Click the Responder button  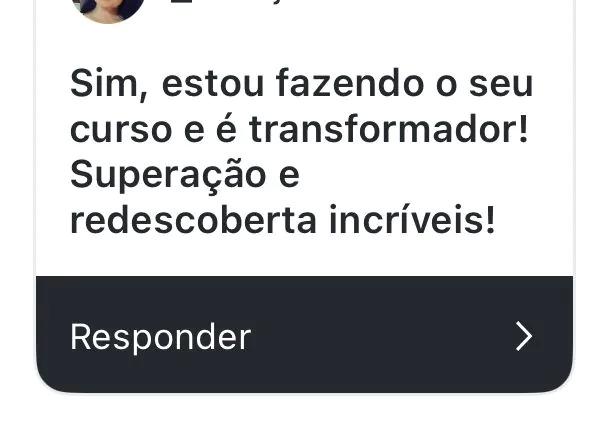[x=160, y=337]
